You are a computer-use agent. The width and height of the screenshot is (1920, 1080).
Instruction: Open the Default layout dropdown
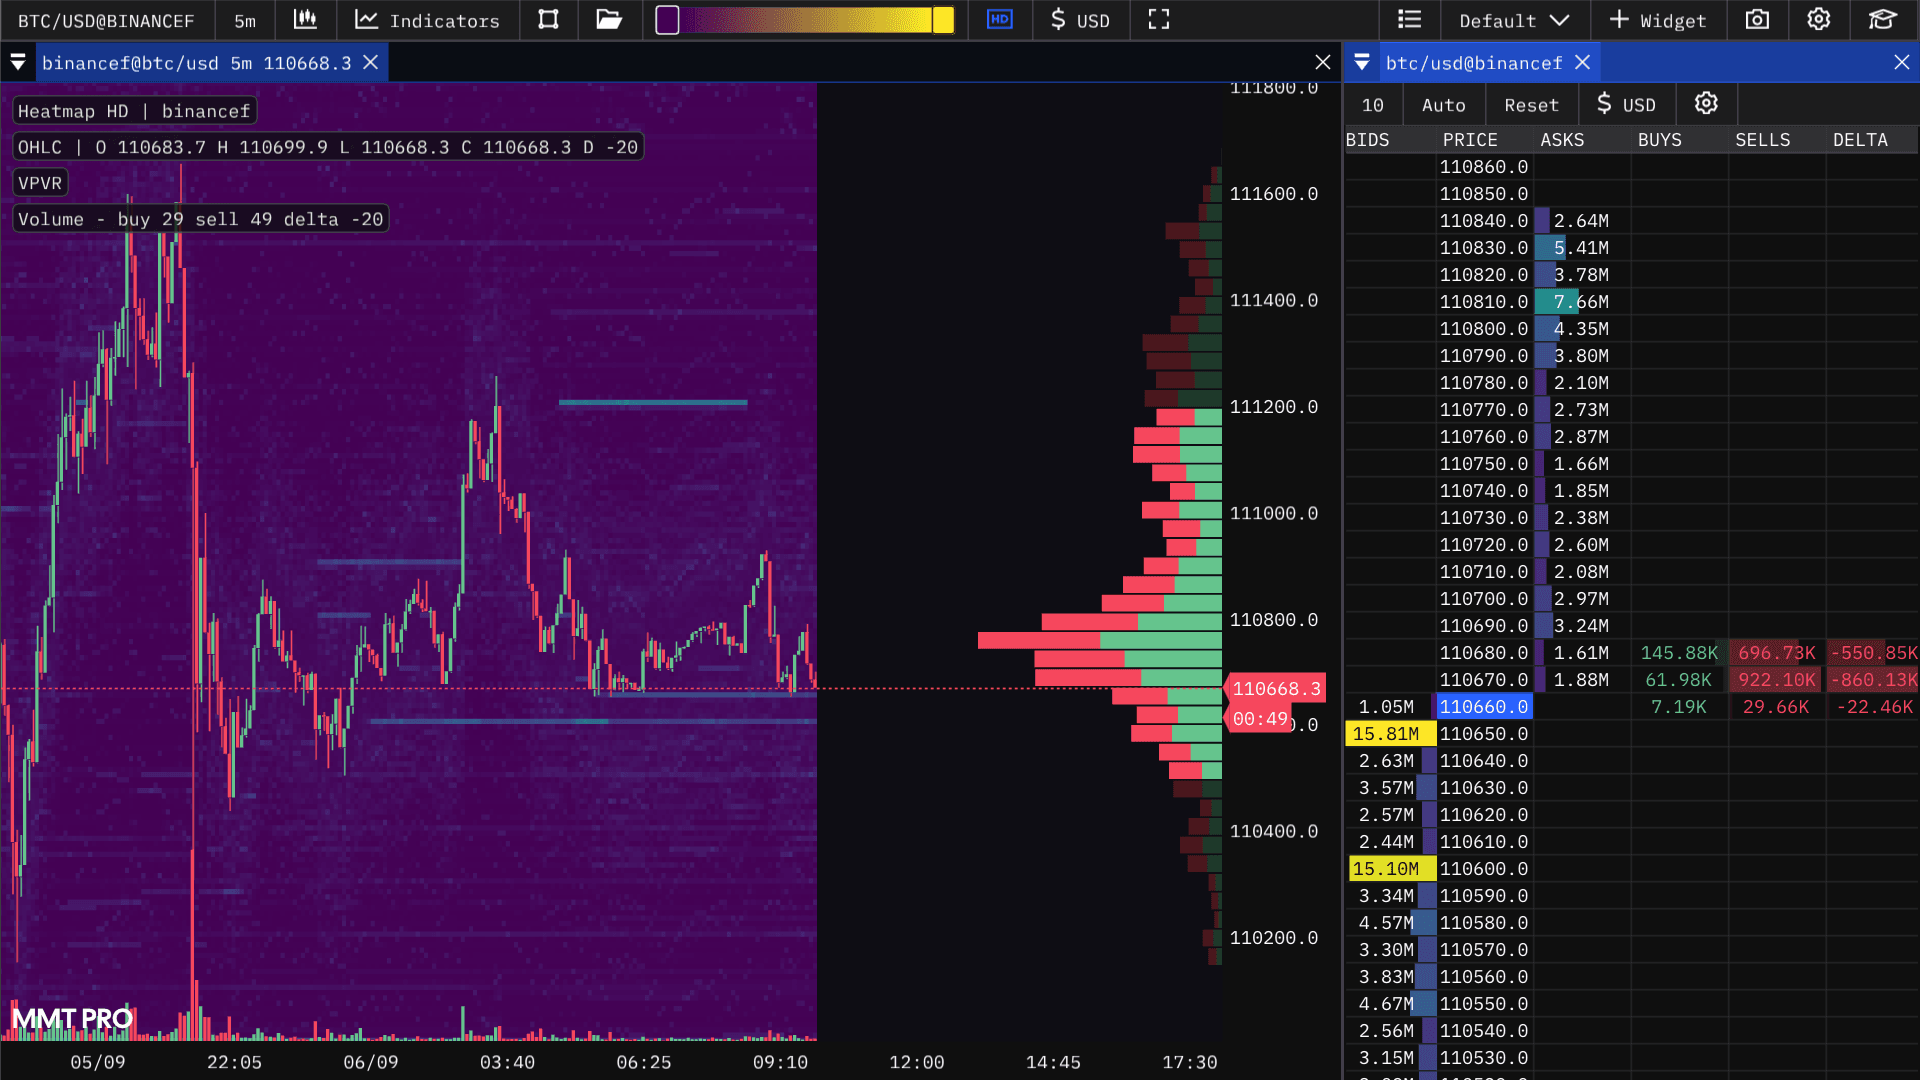coord(1514,20)
